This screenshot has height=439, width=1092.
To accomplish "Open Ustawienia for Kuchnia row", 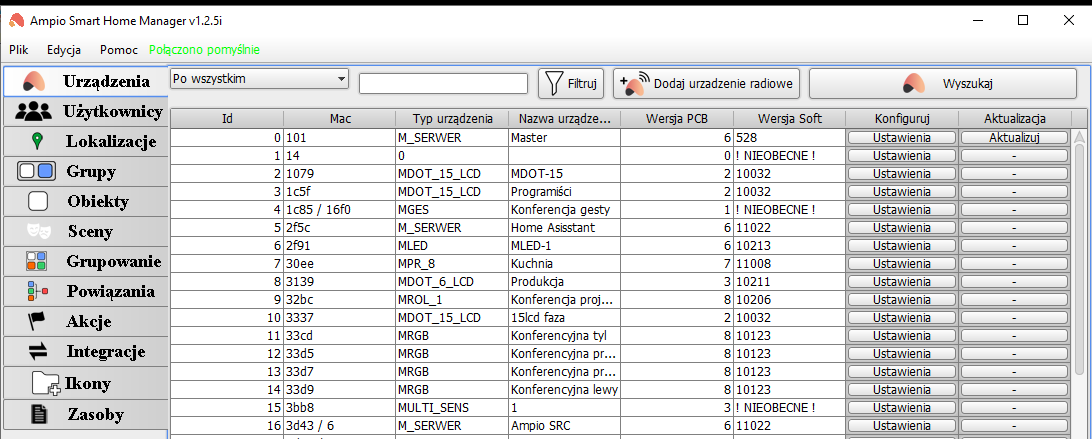I will click(x=902, y=264).
